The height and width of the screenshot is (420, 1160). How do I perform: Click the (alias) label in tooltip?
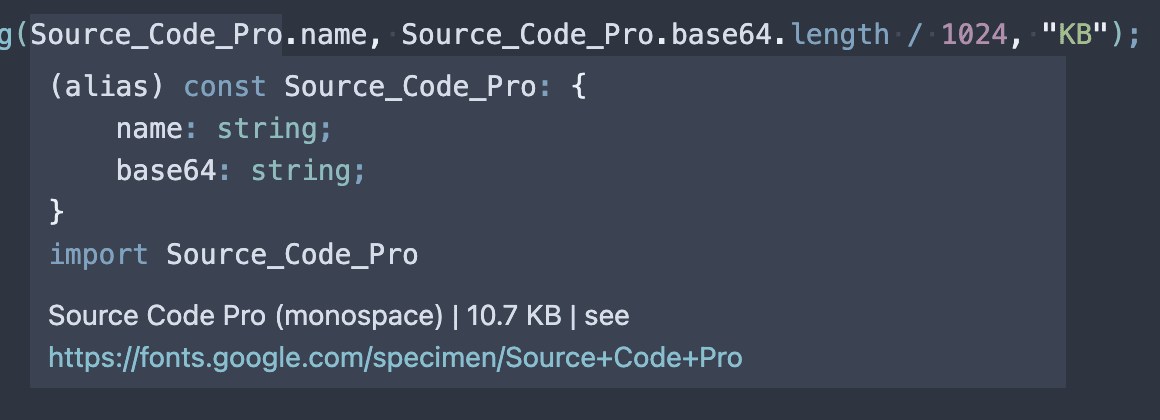106,87
